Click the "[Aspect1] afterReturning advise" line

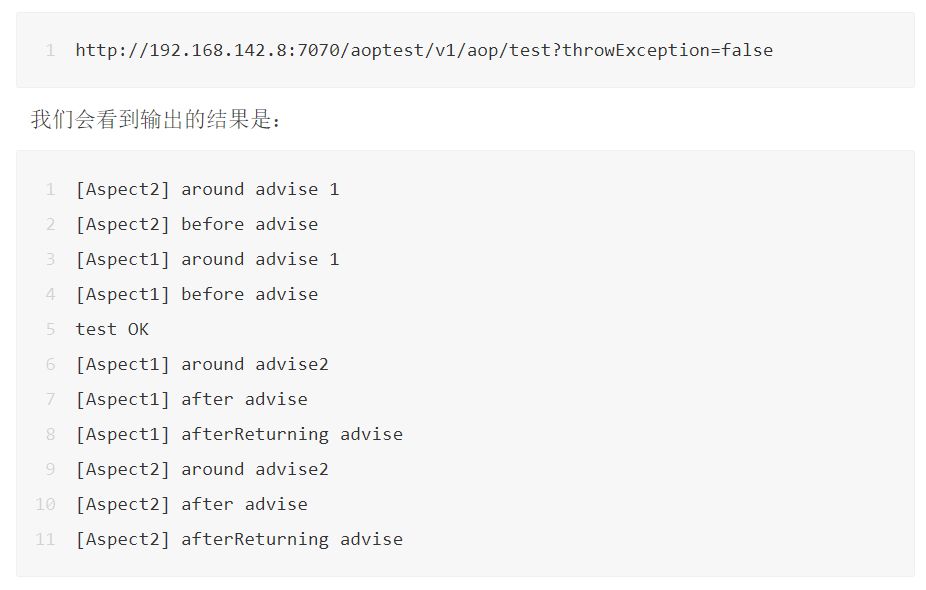pyautogui.click(x=239, y=434)
